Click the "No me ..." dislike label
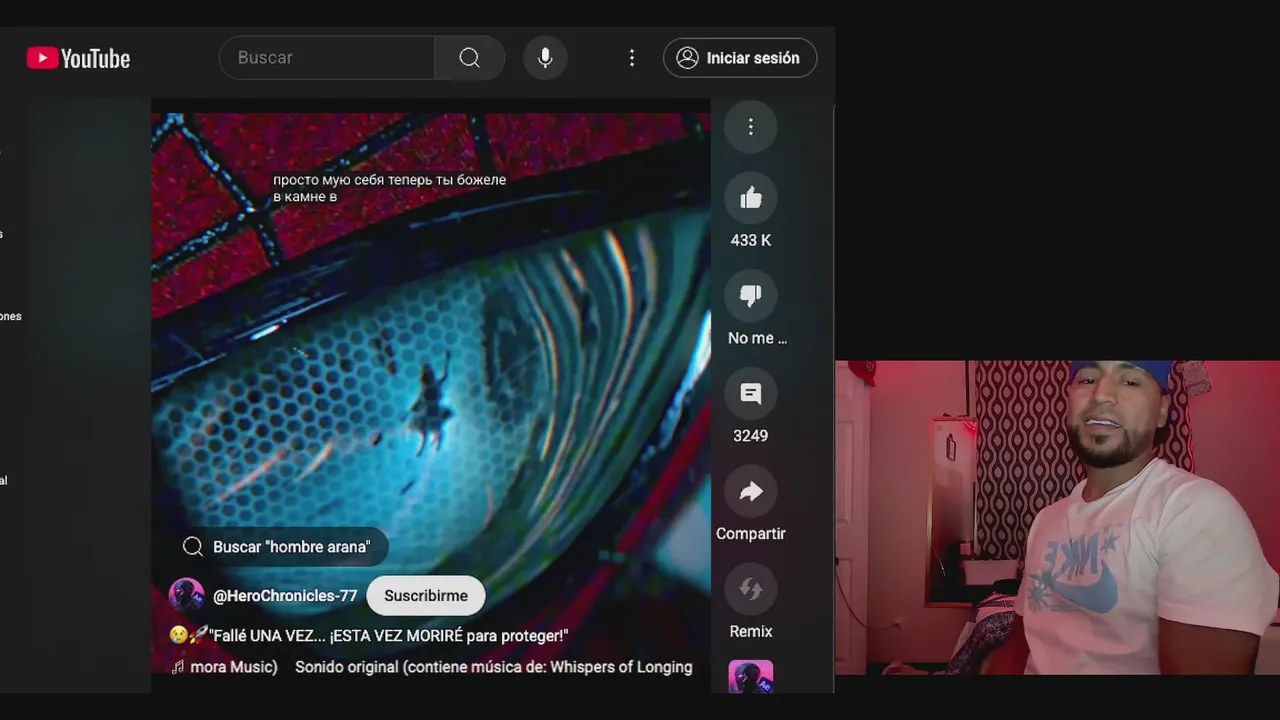This screenshot has width=1280, height=720. (757, 338)
